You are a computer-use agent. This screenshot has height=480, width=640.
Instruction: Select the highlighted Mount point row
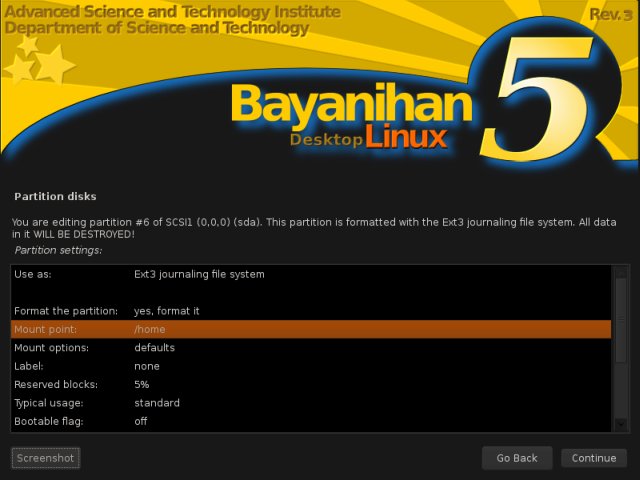coord(310,329)
